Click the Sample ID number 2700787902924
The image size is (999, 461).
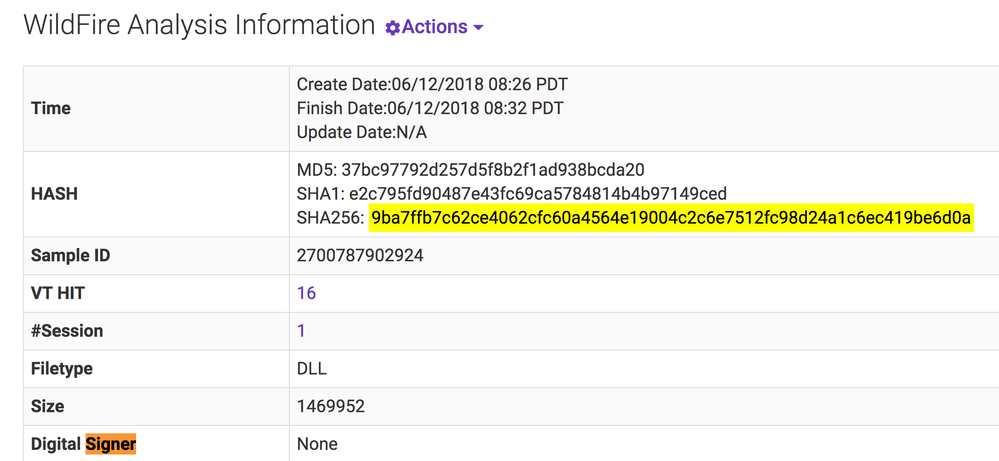[360, 256]
